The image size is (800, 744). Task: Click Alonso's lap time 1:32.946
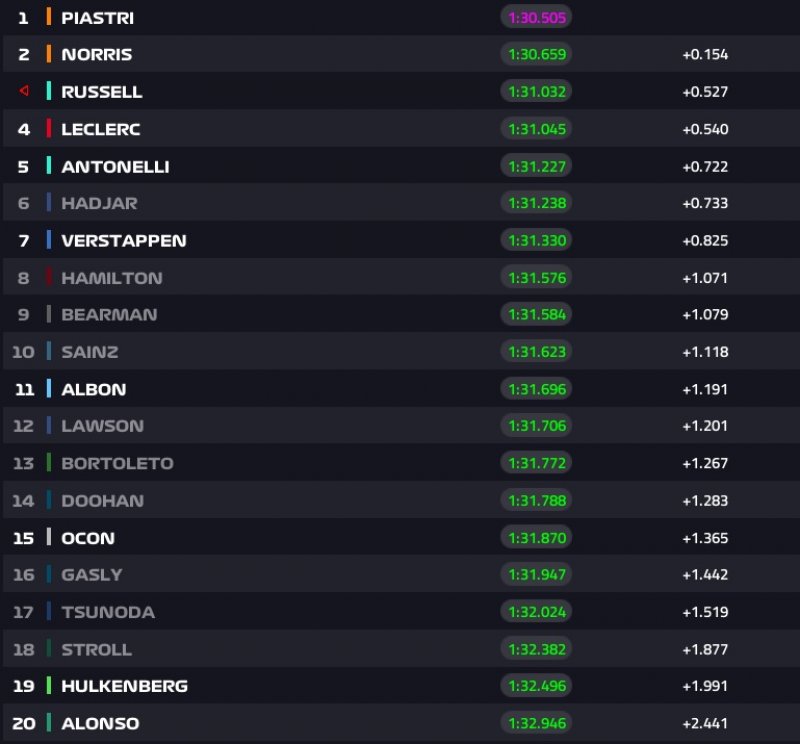536,722
